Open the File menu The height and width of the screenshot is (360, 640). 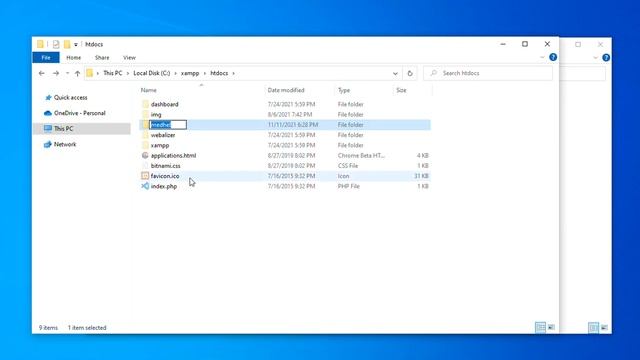(x=46, y=58)
